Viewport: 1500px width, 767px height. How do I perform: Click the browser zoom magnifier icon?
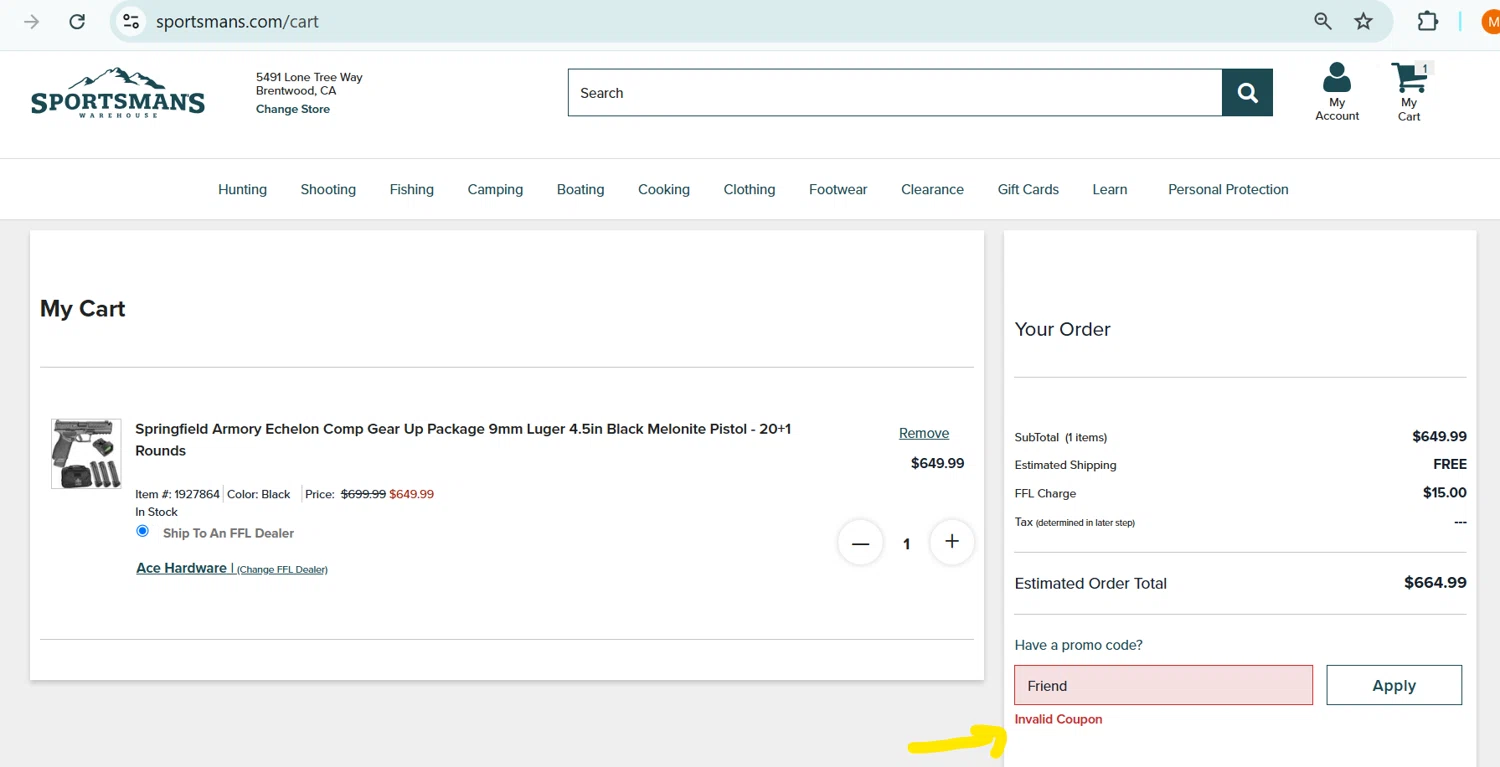click(x=1322, y=21)
